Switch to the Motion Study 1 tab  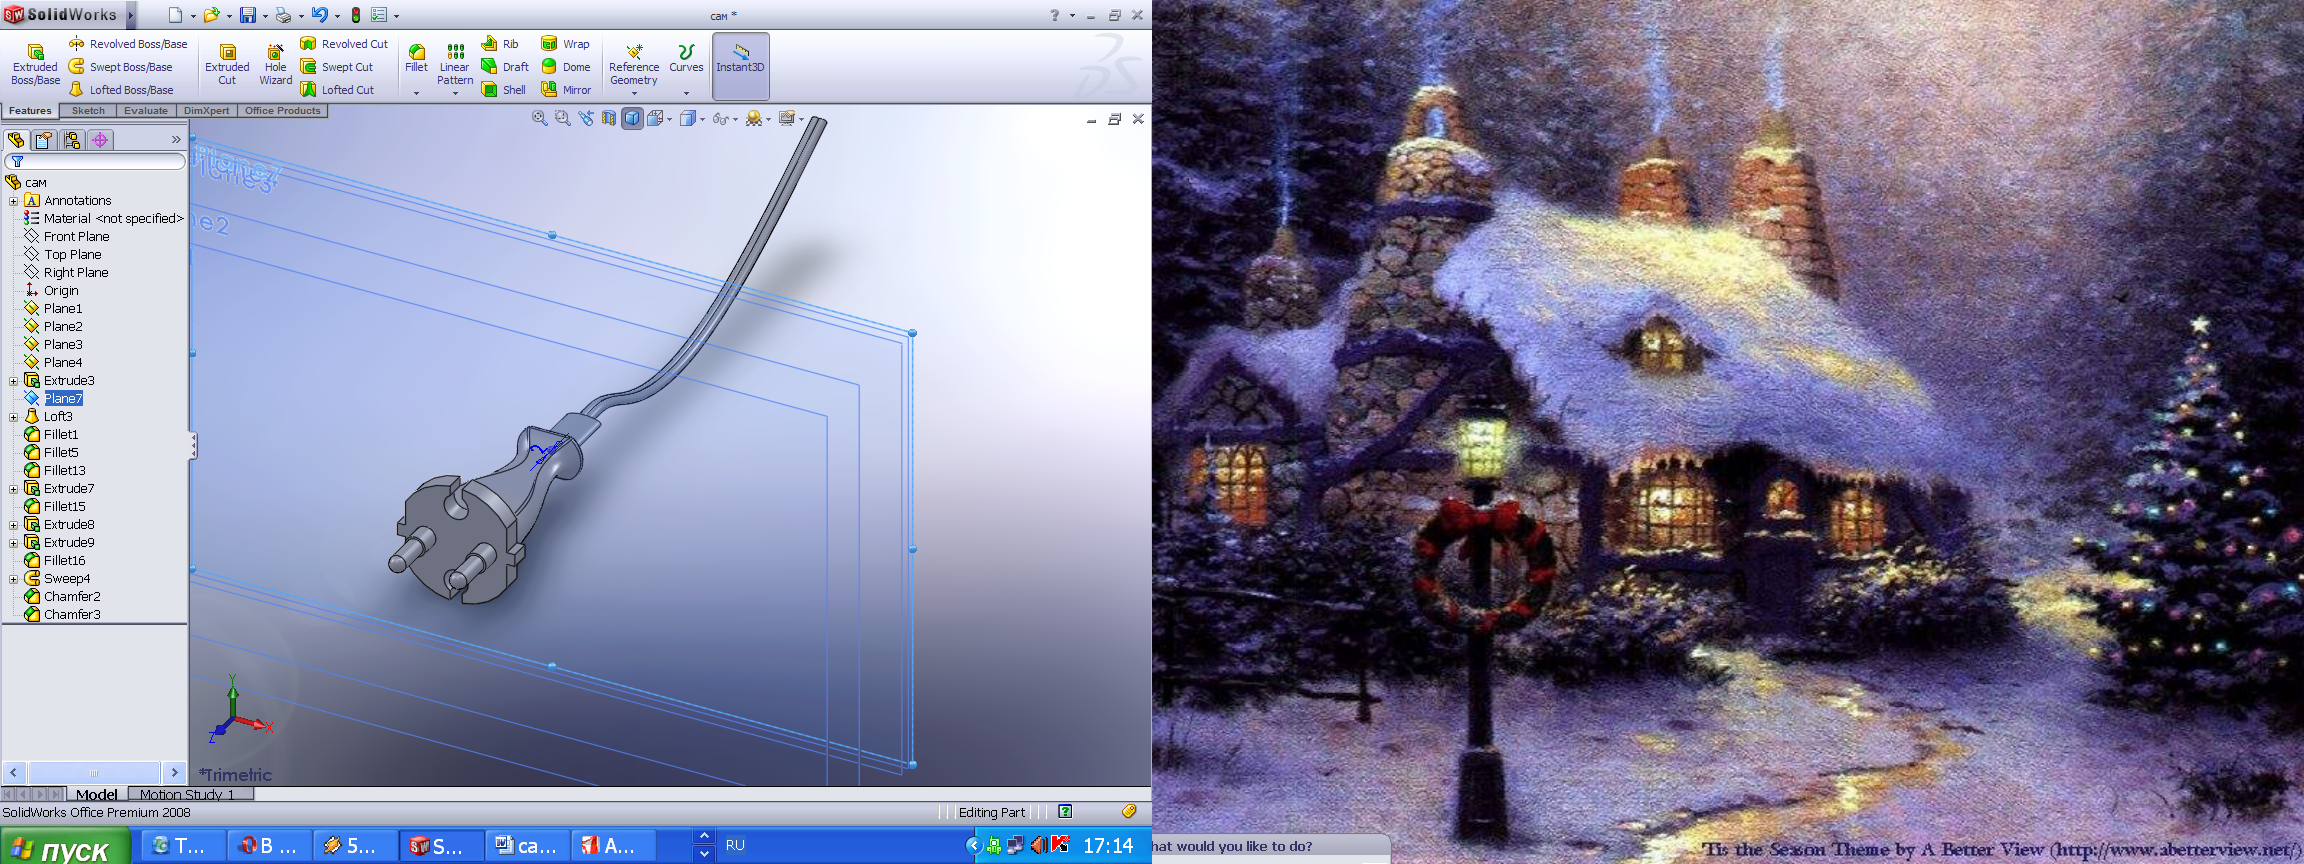click(190, 794)
